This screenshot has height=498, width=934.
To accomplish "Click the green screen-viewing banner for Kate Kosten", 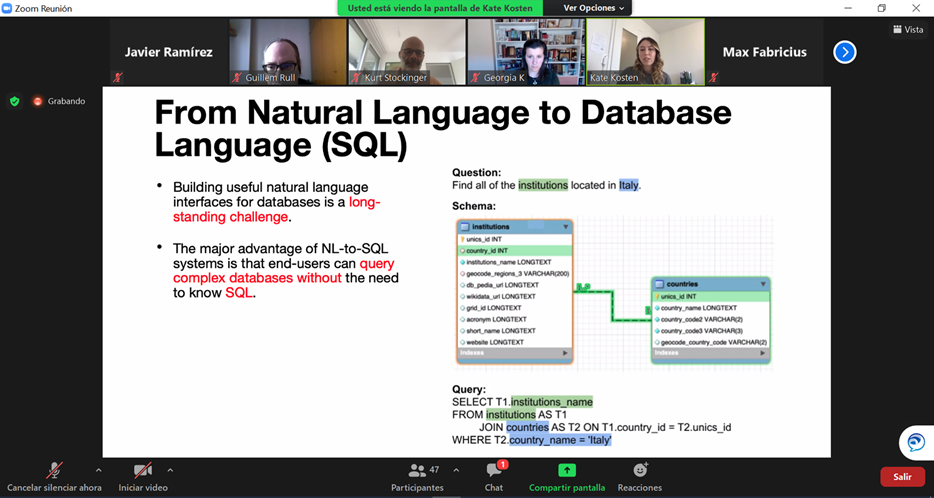I will pyautogui.click(x=440, y=8).
